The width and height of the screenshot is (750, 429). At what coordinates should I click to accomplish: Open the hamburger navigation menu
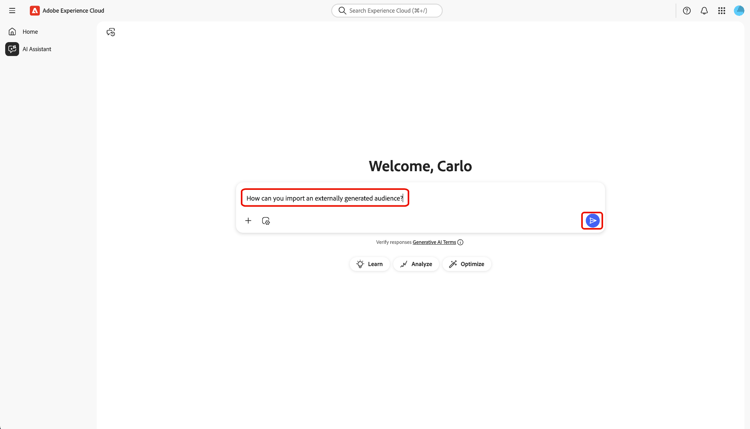pyautogui.click(x=12, y=11)
